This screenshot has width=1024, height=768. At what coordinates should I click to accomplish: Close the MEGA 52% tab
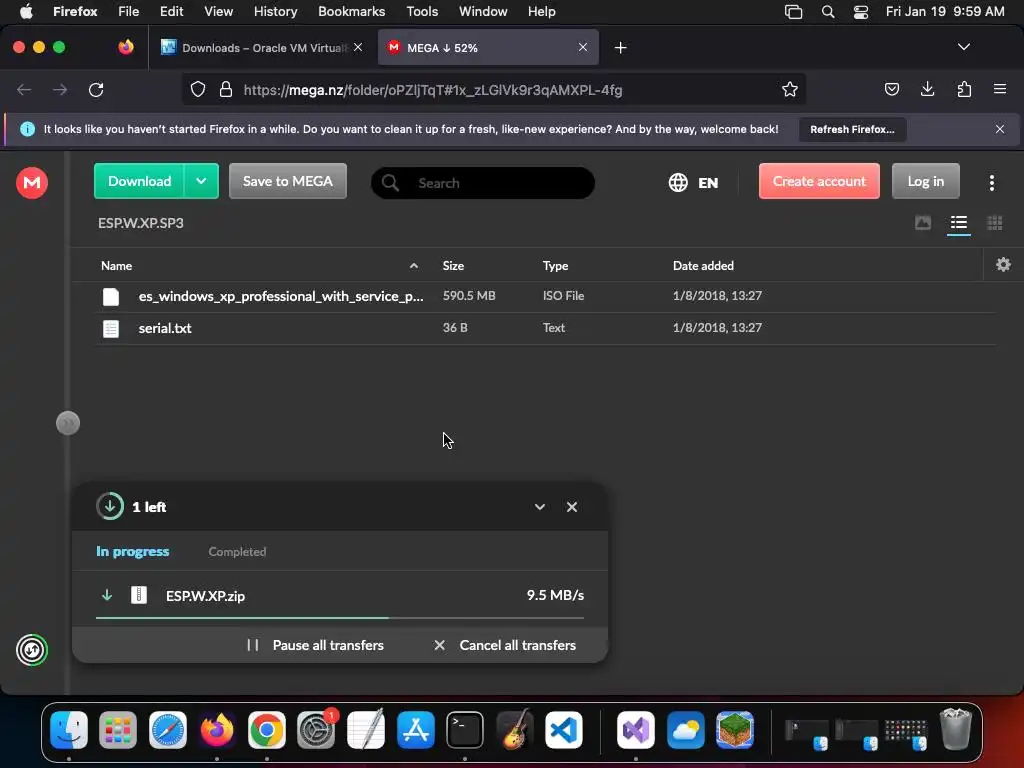click(583, 48)
